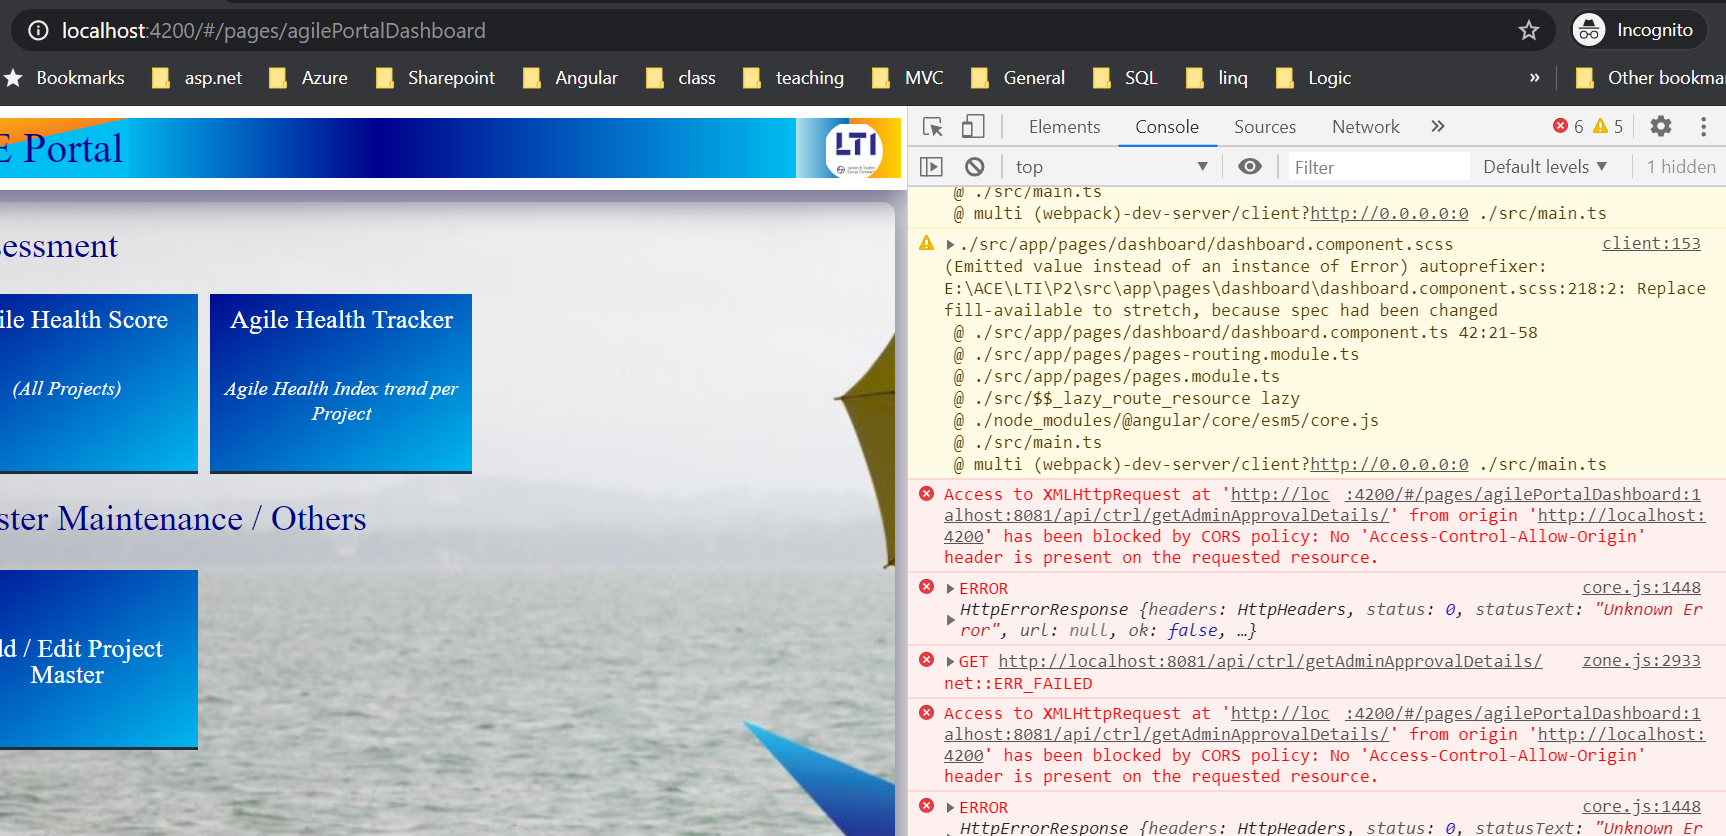Image resolution: width=1726 pixels, height=836 pixels.
Task: Open the Bookmarks item in bookmarks bar
Action: coord(66,78)
